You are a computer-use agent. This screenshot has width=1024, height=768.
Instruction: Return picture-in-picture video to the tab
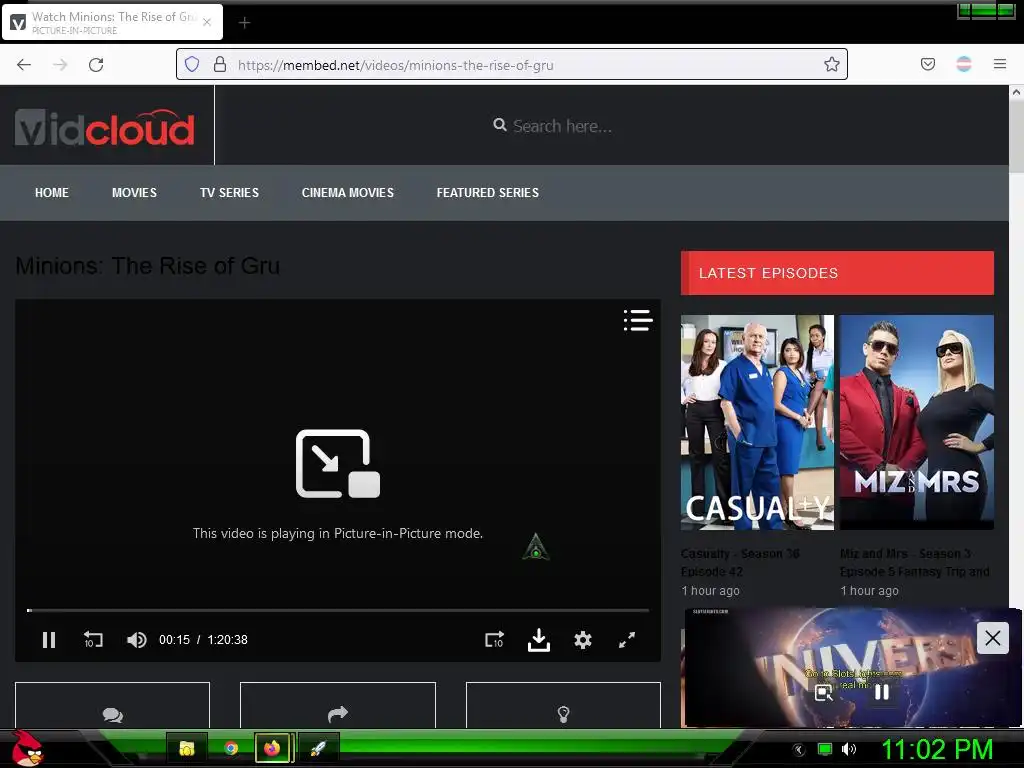click(x=824, y=692)
